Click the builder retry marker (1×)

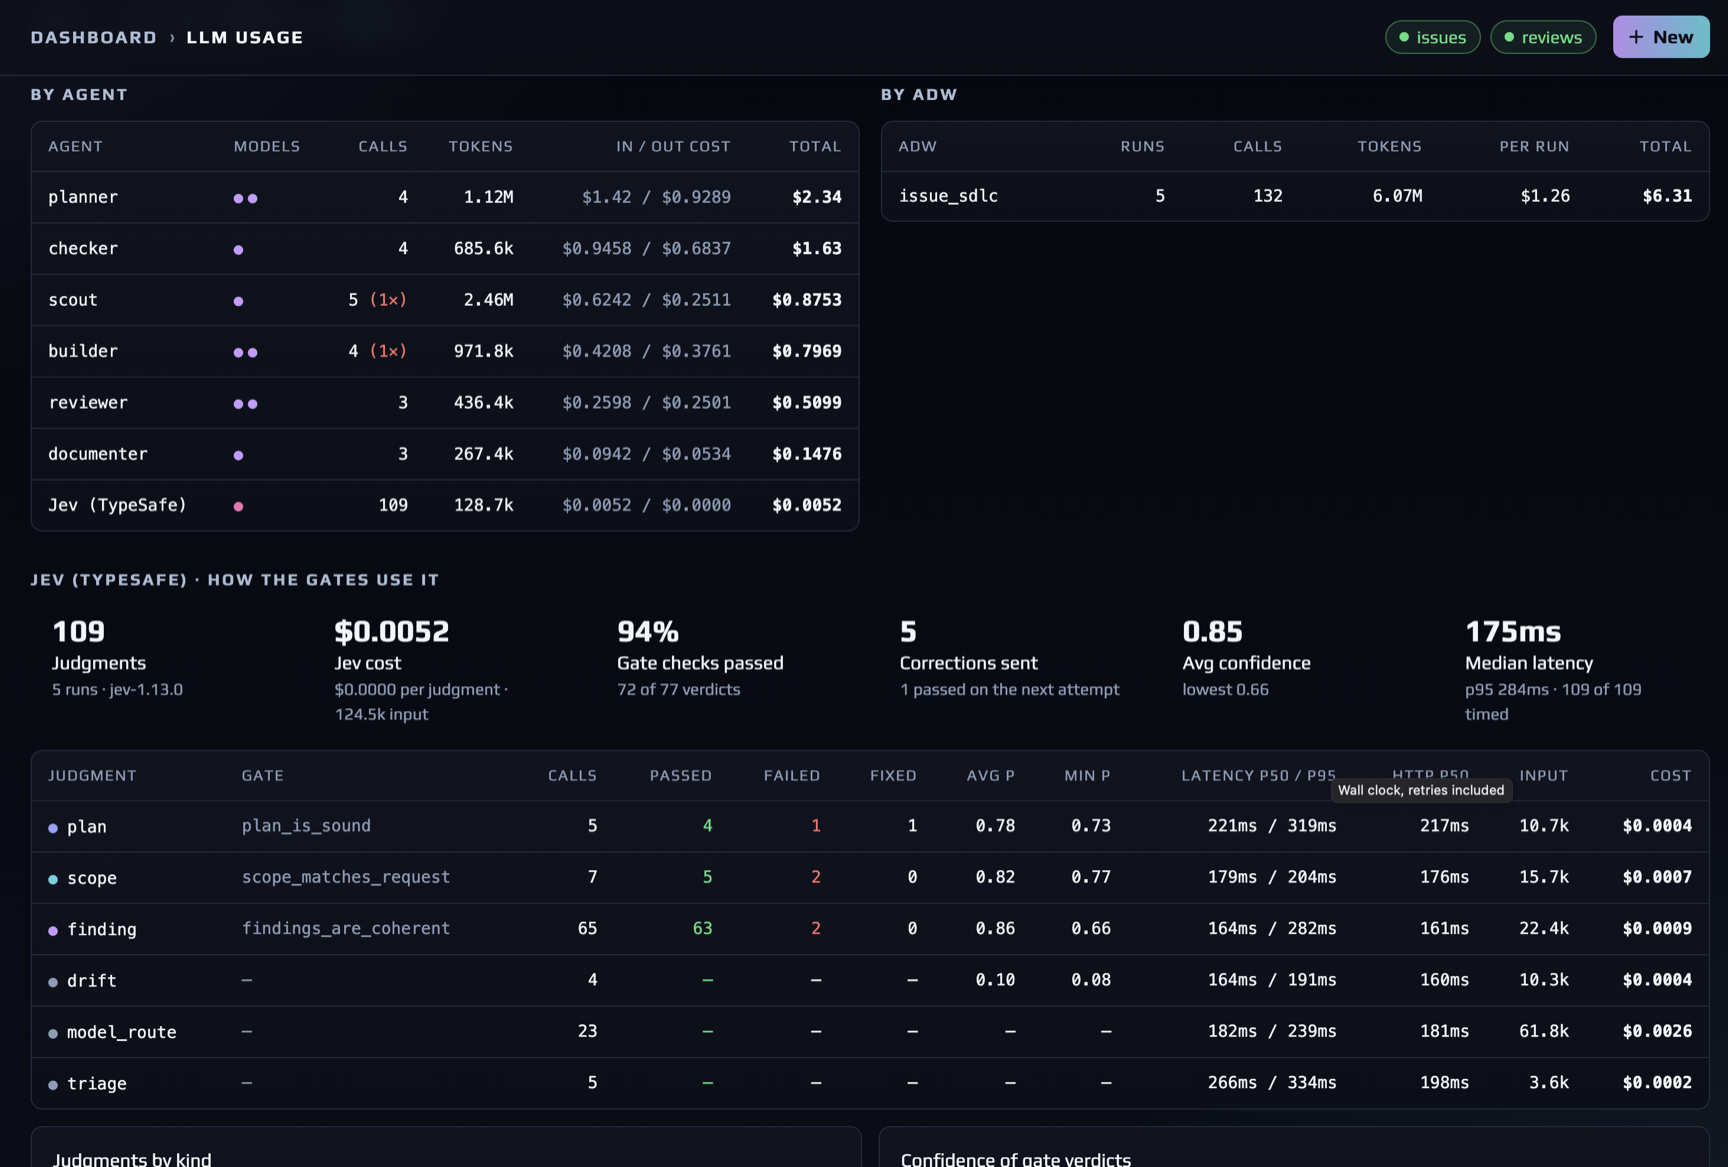click(388, 351)
